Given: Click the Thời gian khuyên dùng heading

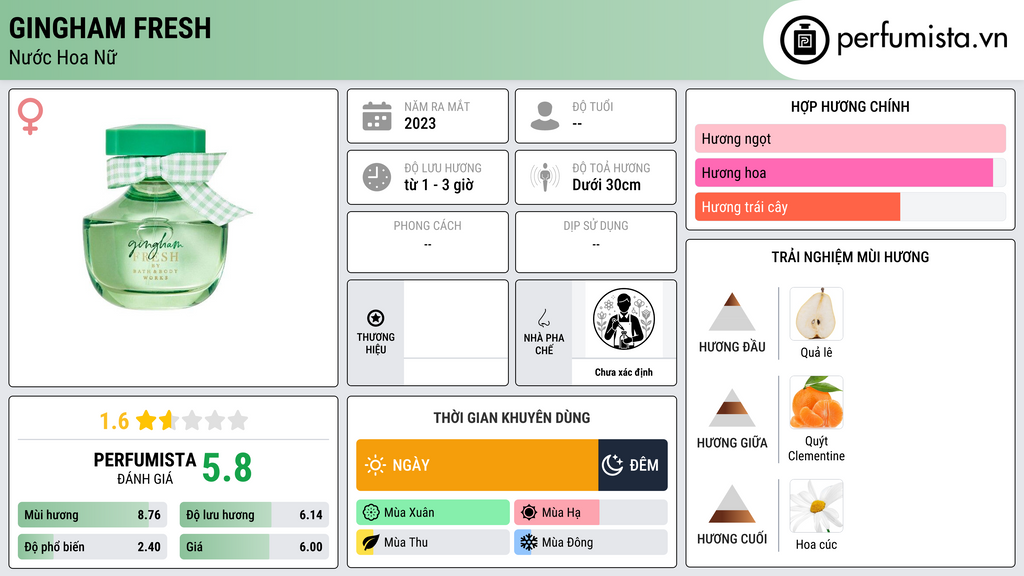Looking at the screenshot, I should click(512, 418).
